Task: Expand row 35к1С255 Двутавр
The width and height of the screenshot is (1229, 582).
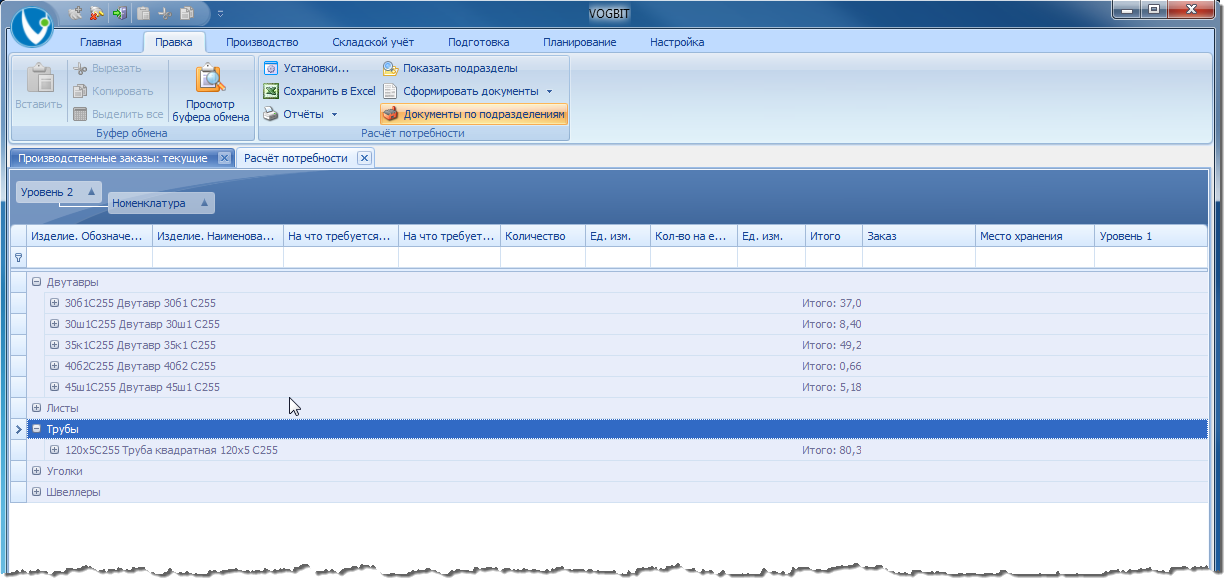Action: coord(55,345)
